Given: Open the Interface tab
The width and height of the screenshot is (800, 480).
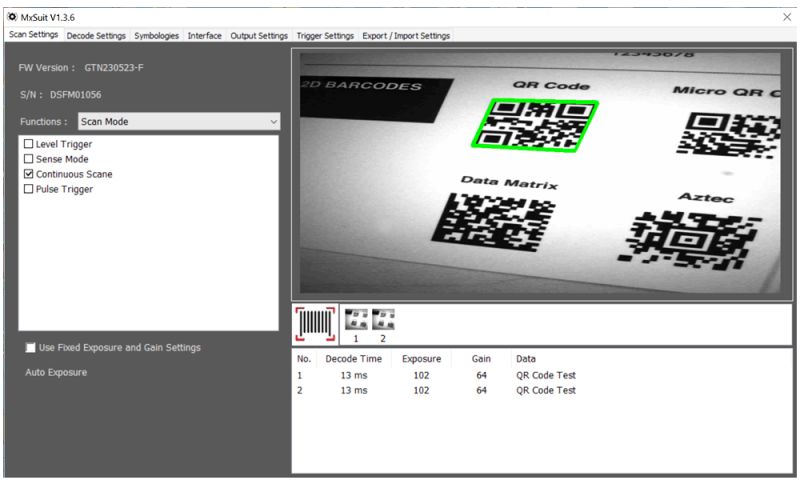Looking at the screenshot, I should coord(205,36).
